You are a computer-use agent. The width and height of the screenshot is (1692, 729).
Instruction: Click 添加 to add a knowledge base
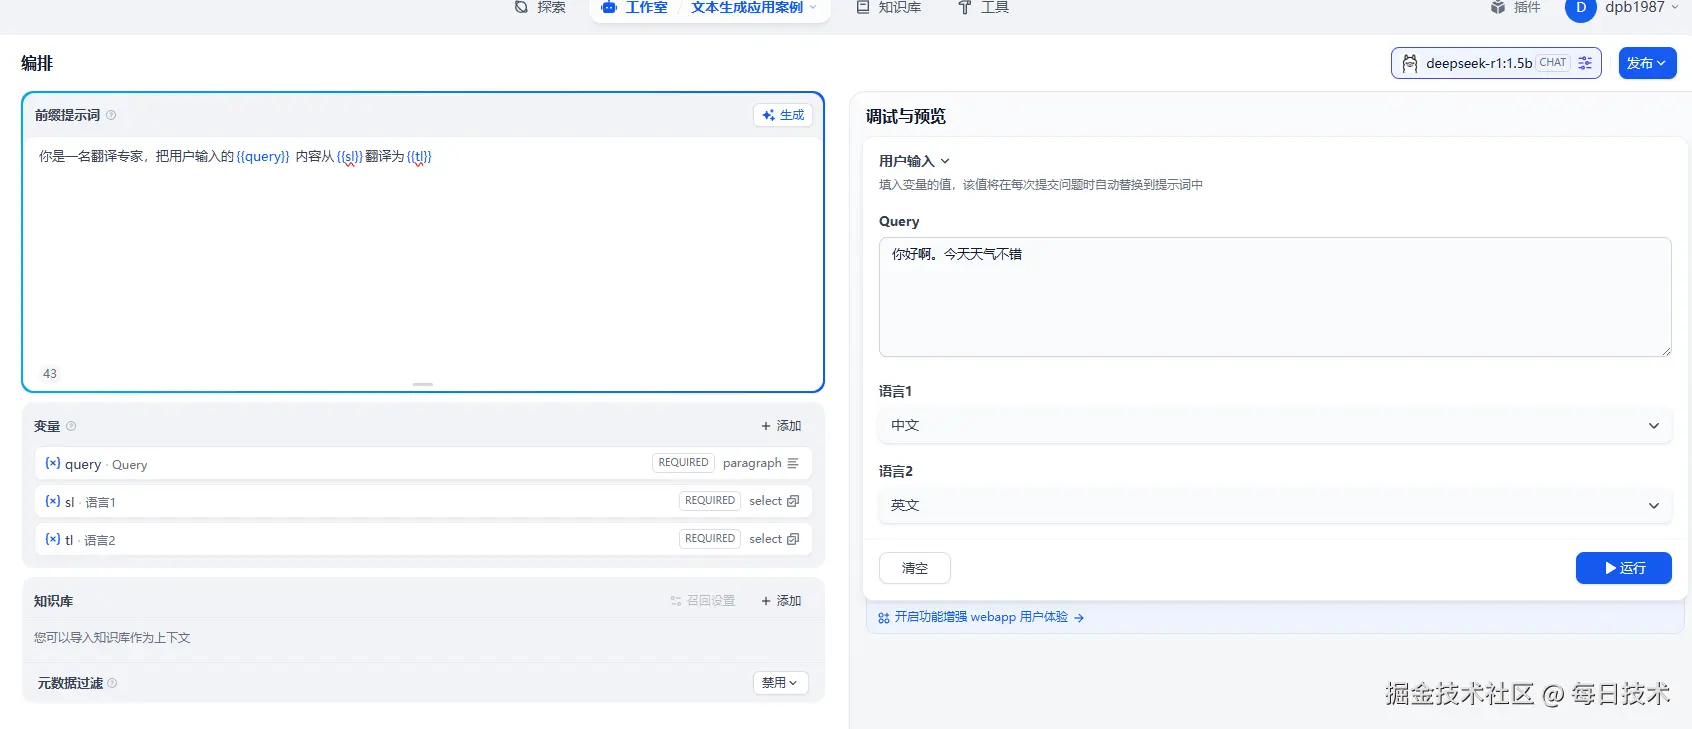point(781,601)
